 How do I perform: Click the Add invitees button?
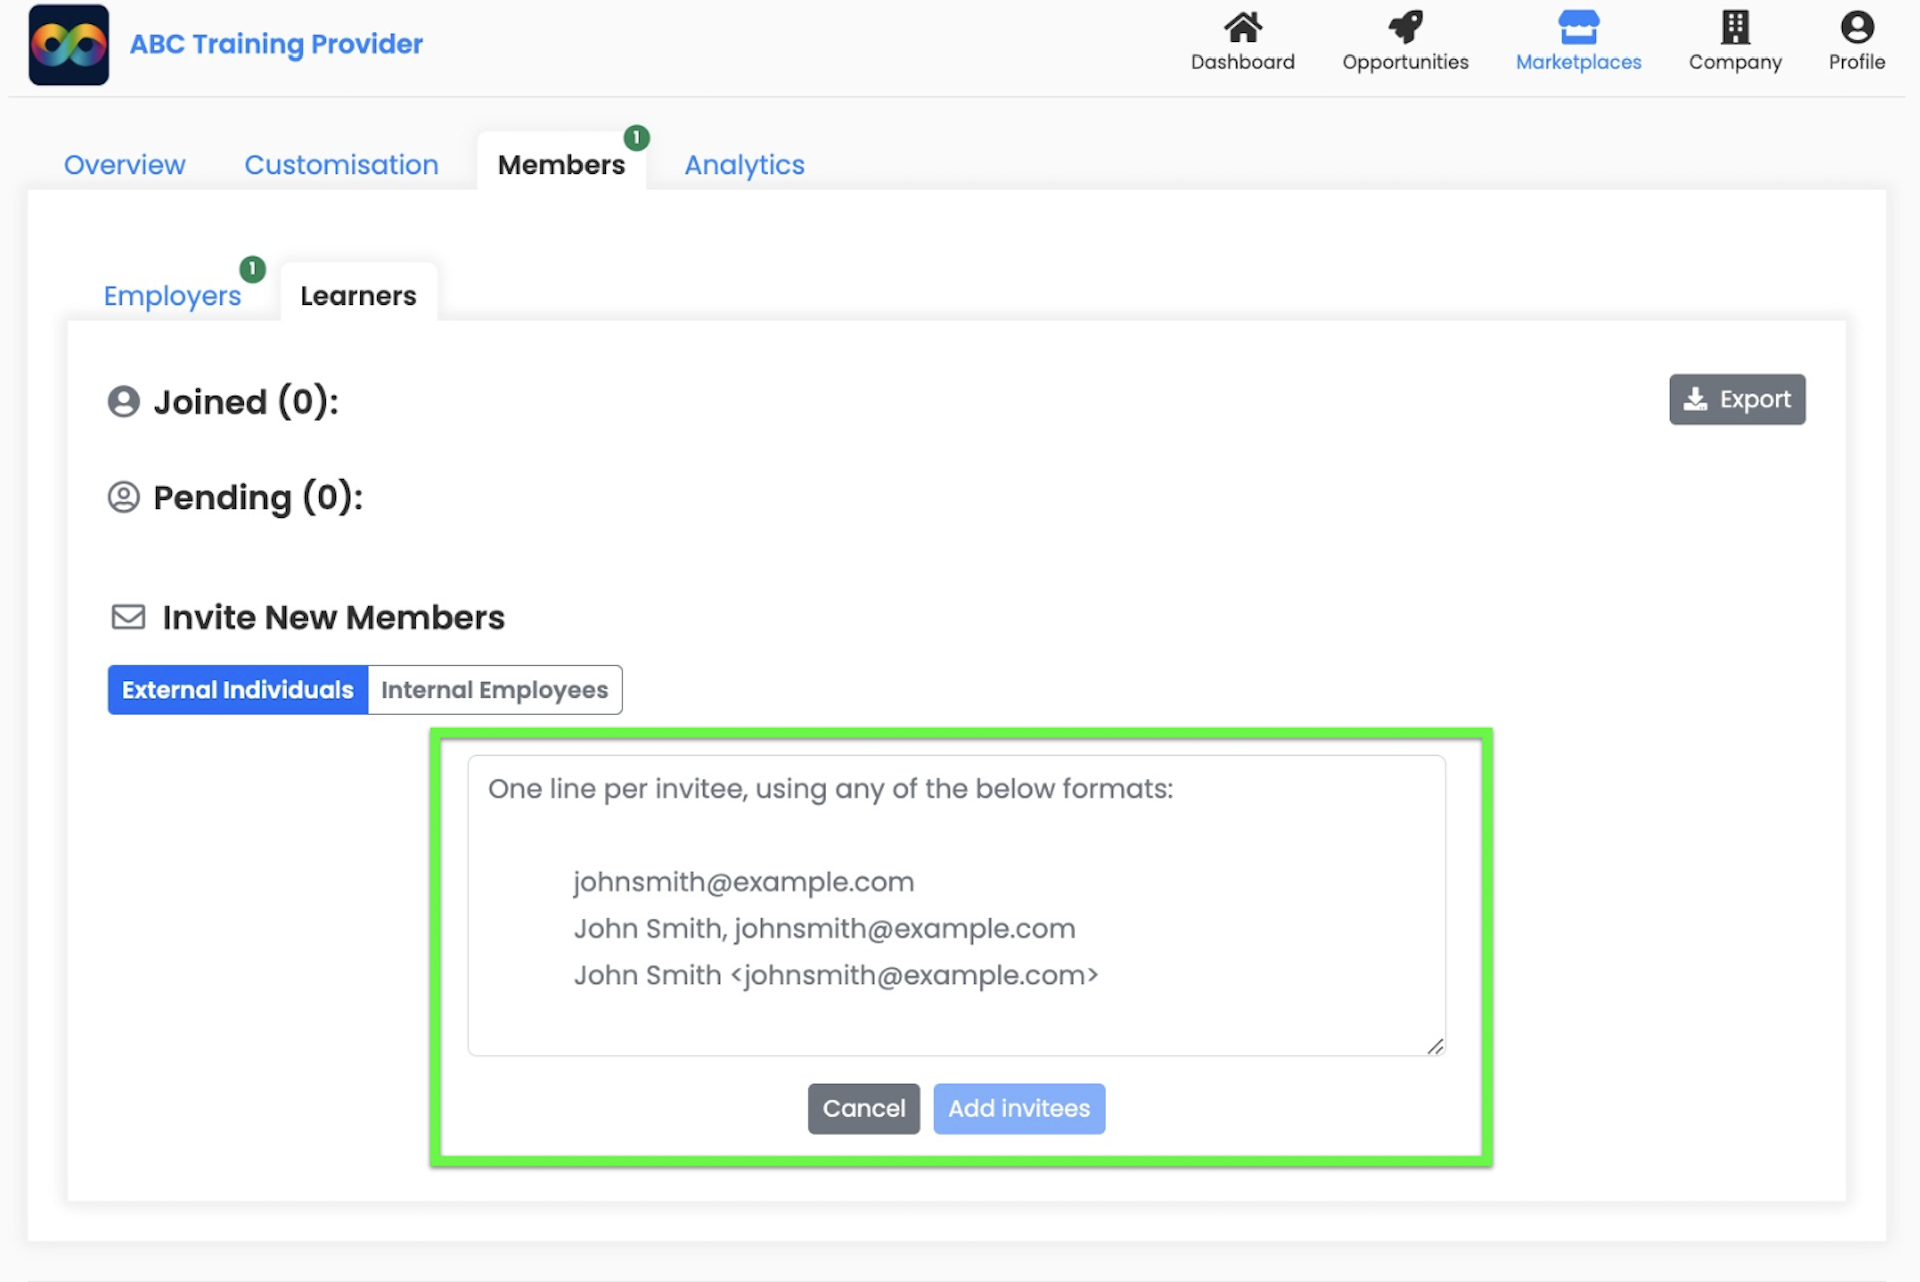(x=1019, y=1109)
